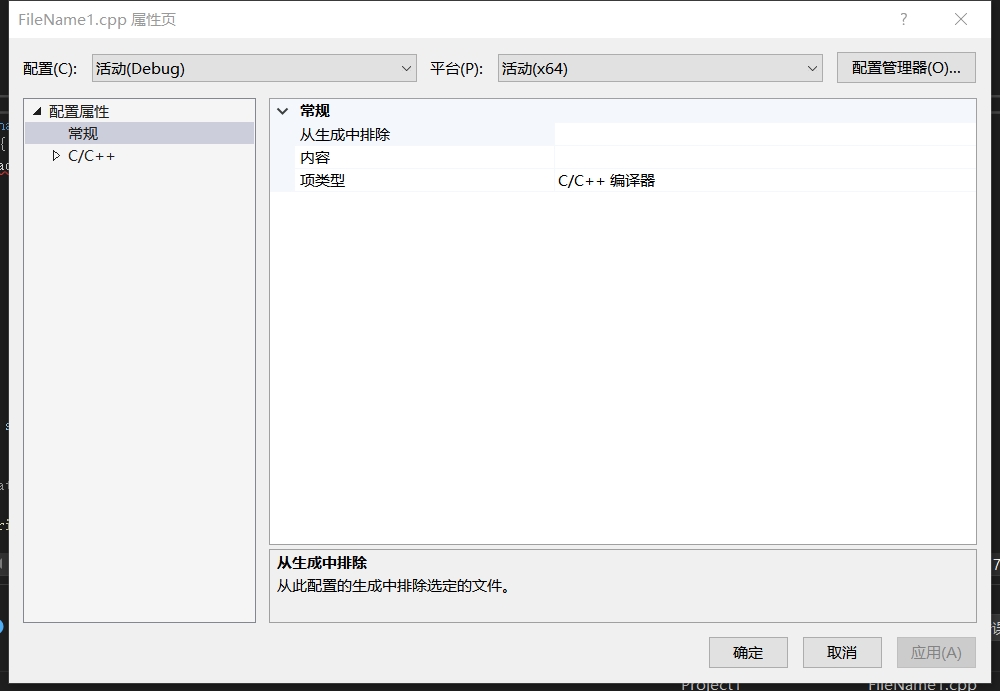Click the 配置管理器(O)... button

tap(906, 68)
